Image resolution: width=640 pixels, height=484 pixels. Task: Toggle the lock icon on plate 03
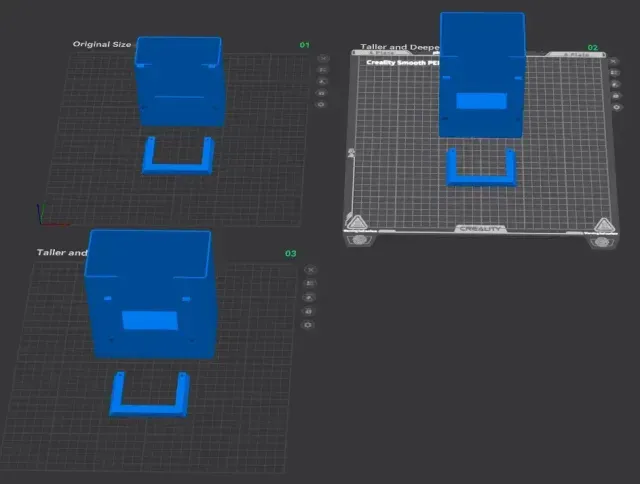coord(309,311)
